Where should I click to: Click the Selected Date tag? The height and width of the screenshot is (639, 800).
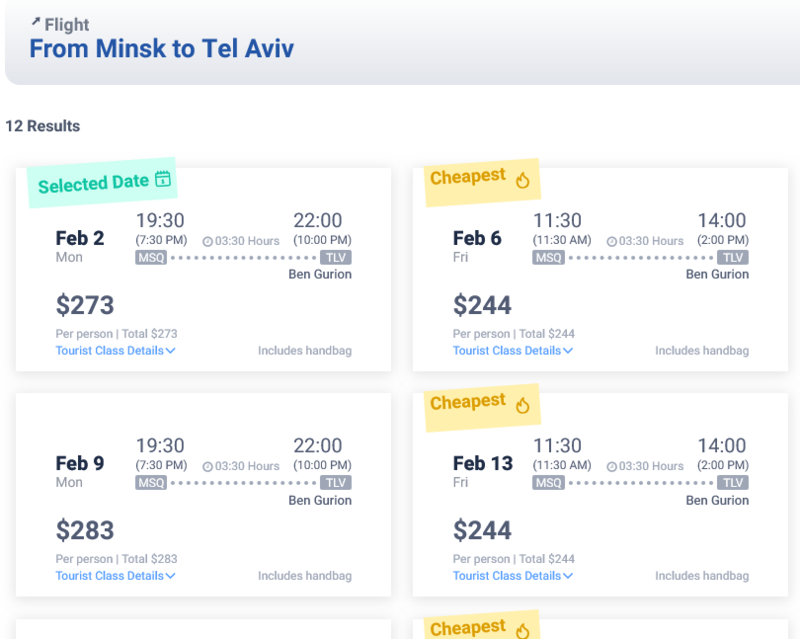pyautogui.click(x=93, y=183)
